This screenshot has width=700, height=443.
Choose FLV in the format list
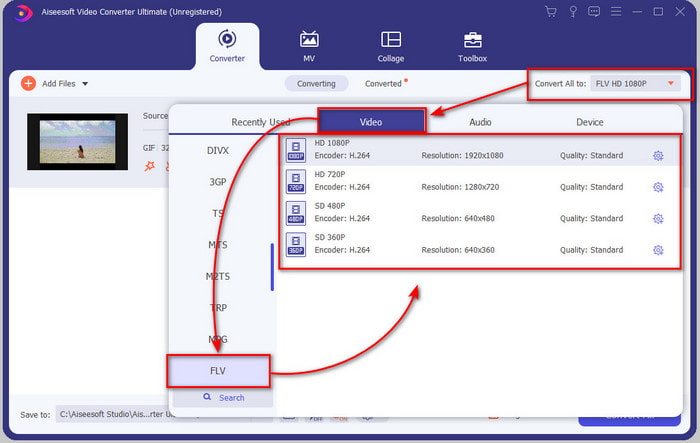(x=218, y=371)
